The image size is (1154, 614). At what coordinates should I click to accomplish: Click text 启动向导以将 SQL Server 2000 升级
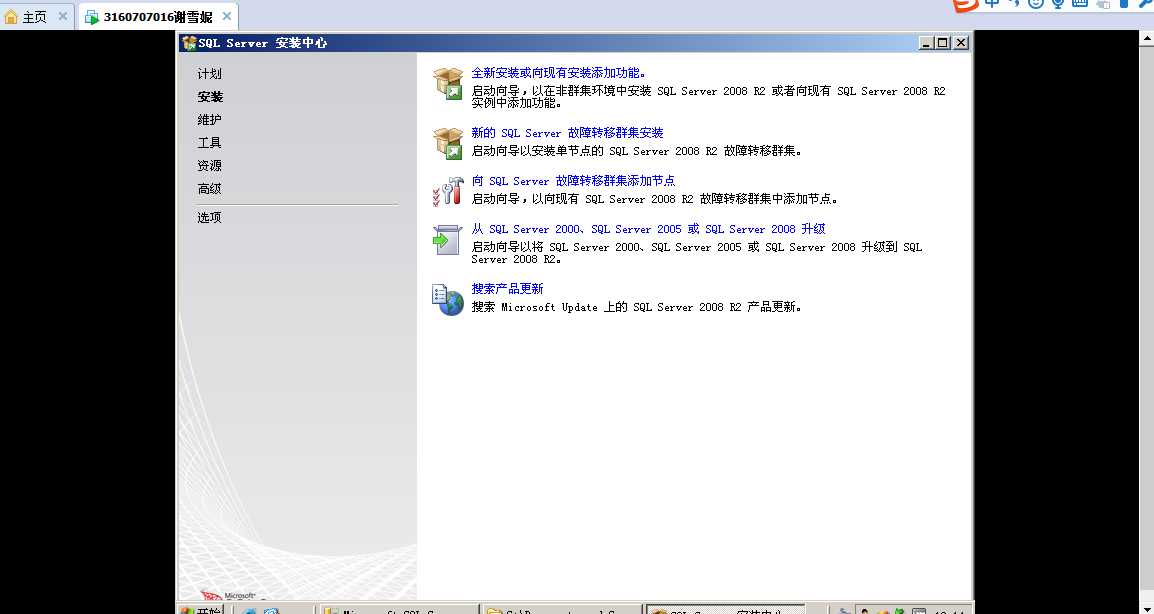click(x=697, y=253)
